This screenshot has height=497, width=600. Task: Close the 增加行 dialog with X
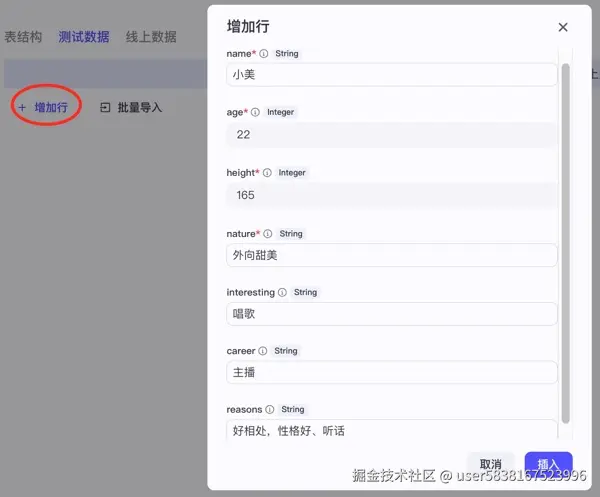pos(563,27)
